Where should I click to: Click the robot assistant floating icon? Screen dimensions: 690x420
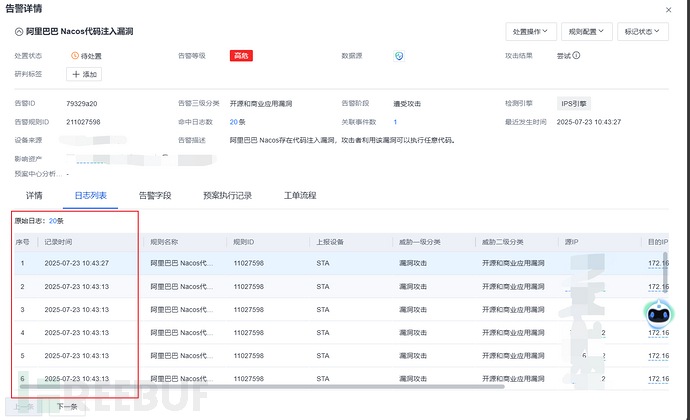(x=657, y=314)
